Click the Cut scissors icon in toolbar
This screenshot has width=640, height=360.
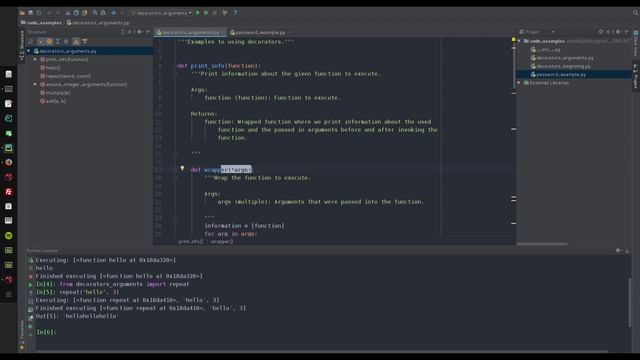coord(68,13)
